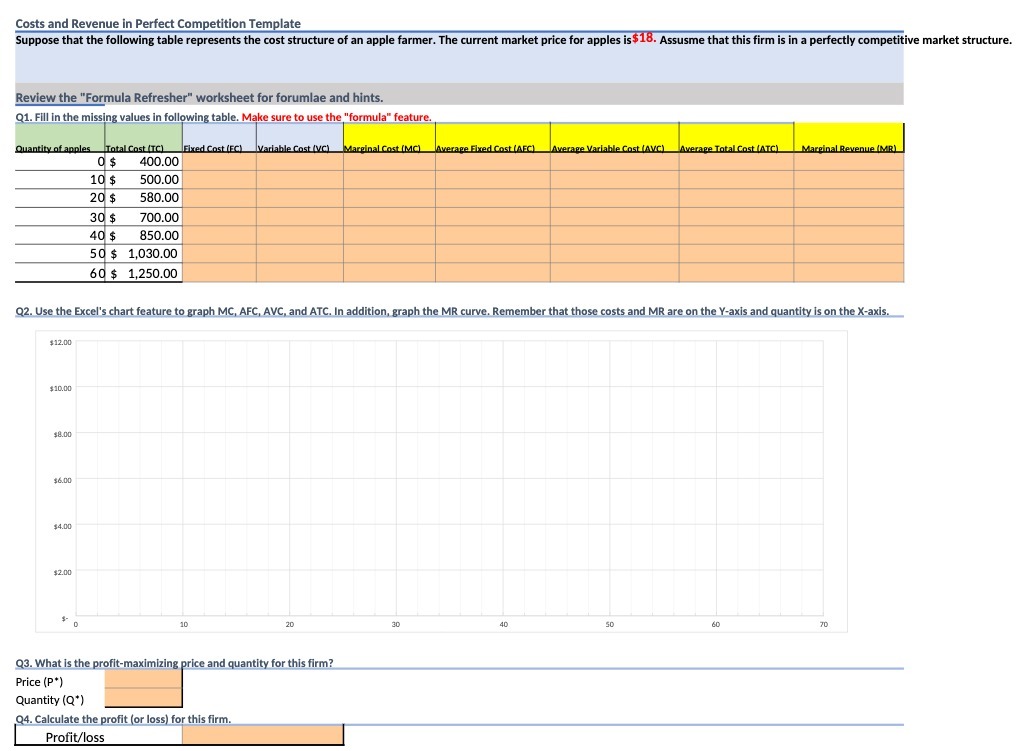This screenshot has height=751, width=1035.
Task: Select the Quantity (Q*) answer cell
Action: [x=143, y=698]
